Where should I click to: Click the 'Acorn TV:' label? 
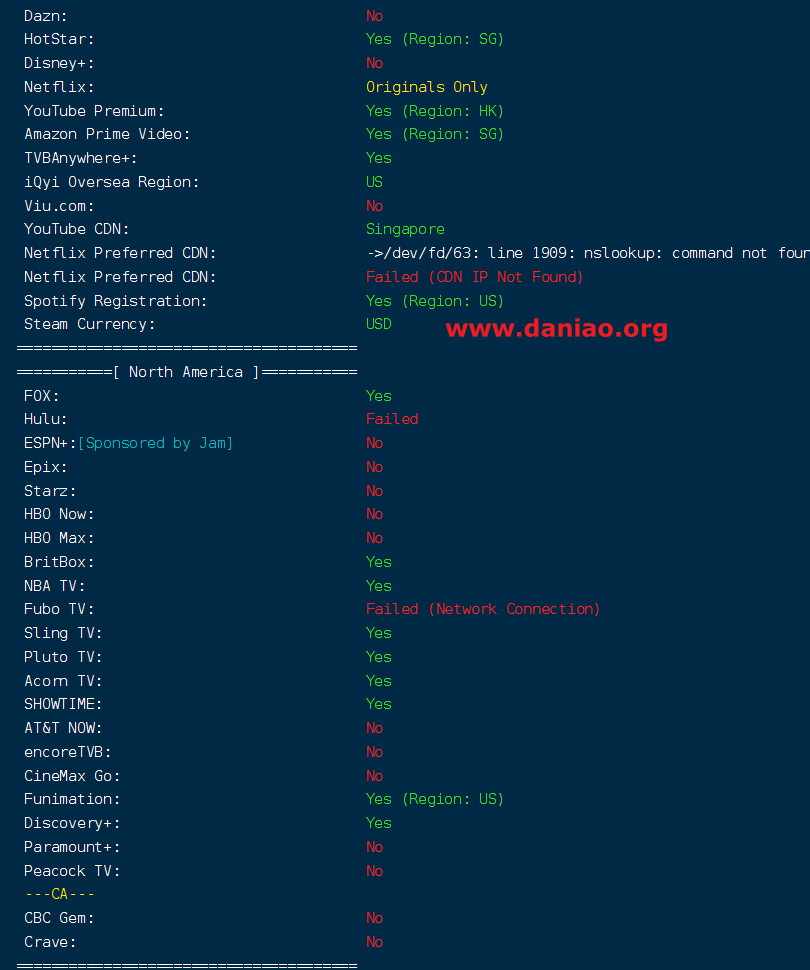click(x=63, y=681)
